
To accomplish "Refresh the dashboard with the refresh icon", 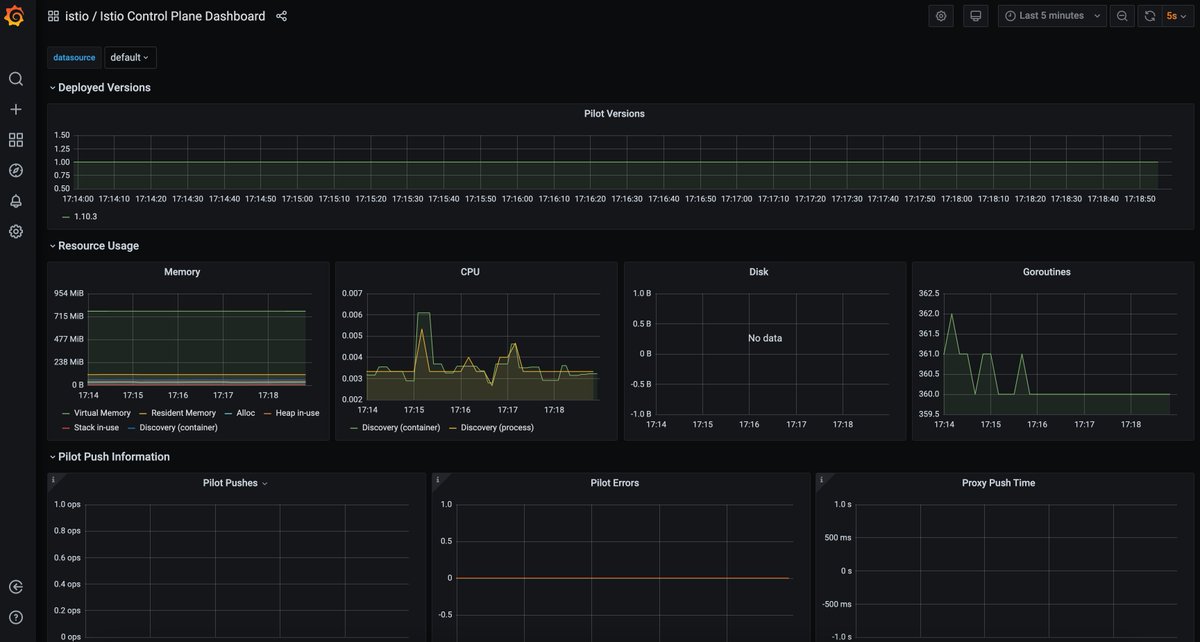I will pyautogui.click(x=1150, y=16).
